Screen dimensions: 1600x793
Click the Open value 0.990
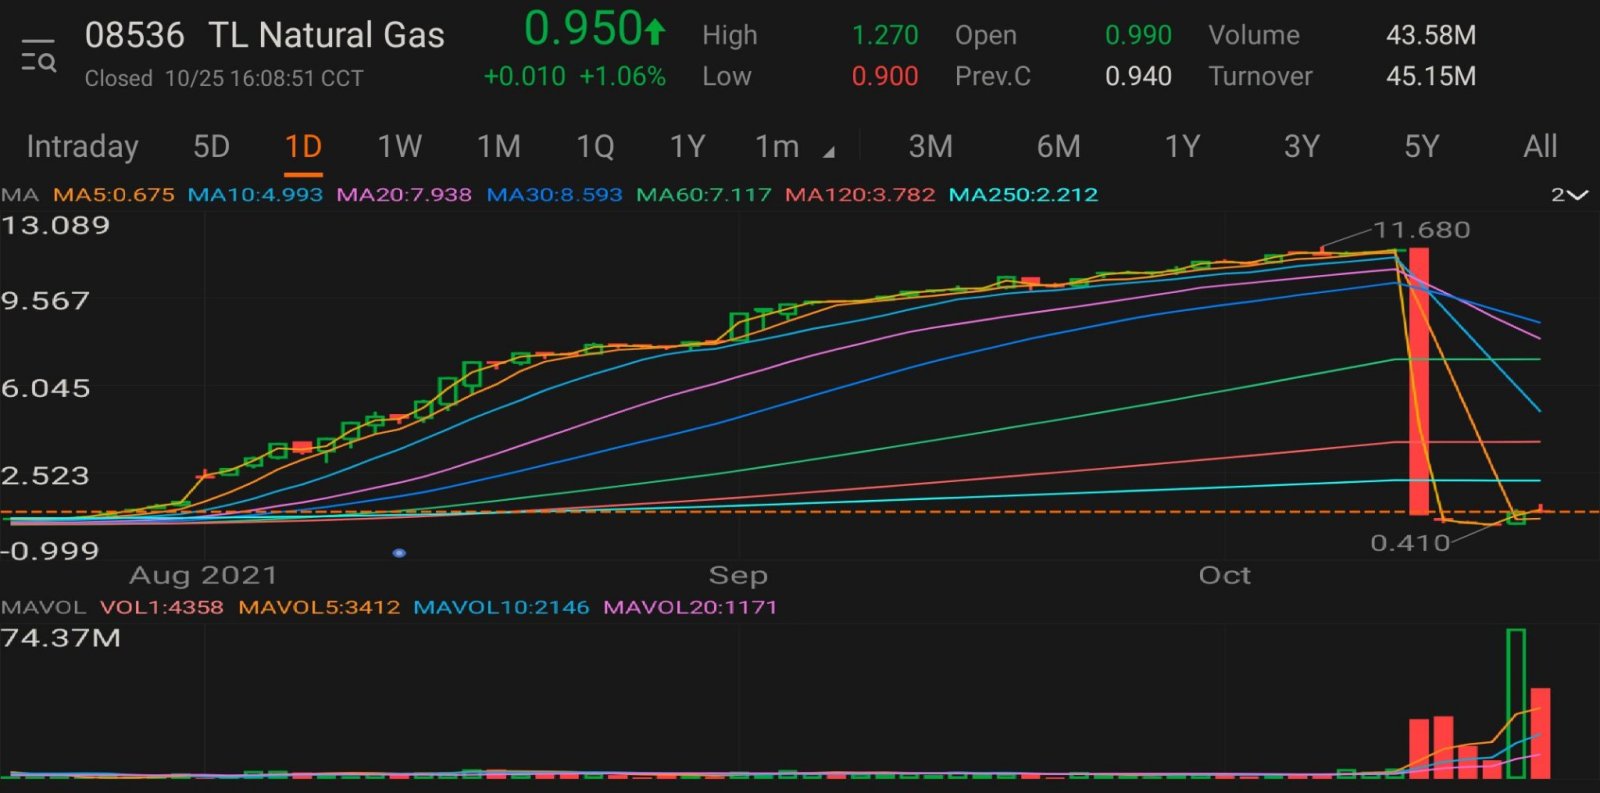coord(1138,35)
